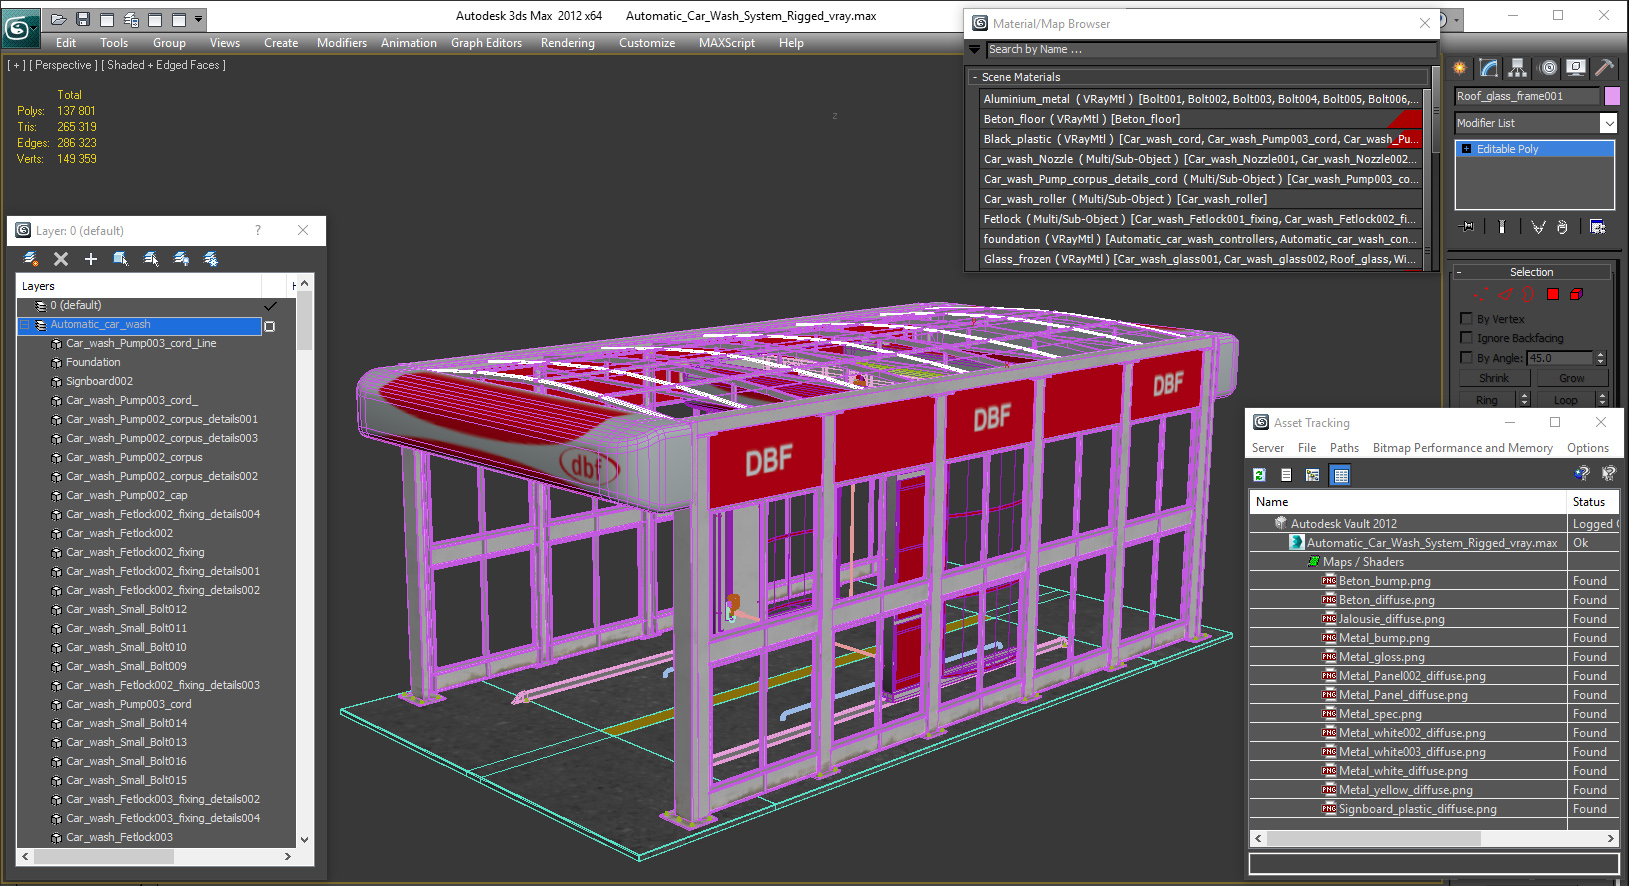
Task: Open the Graph Editors menu
Action: click(x=486, y=43)
